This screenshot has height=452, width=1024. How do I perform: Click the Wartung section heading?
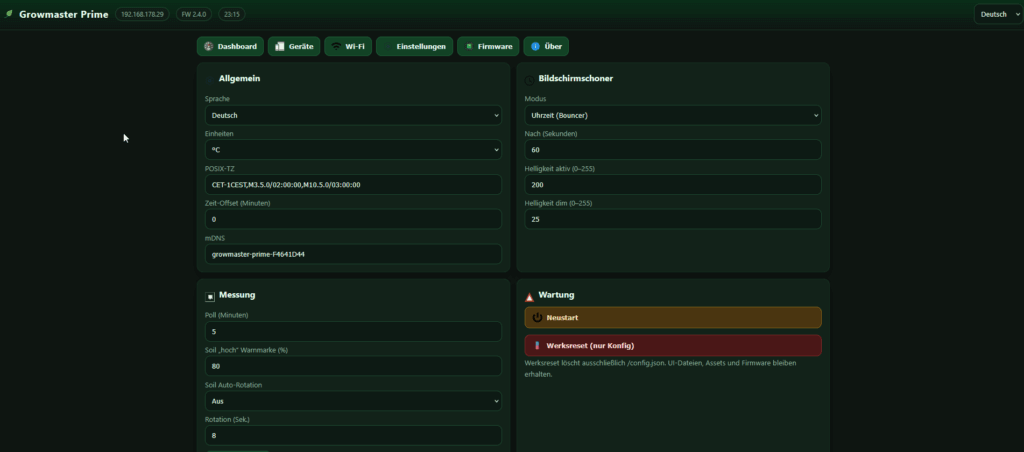pos(556,295)
